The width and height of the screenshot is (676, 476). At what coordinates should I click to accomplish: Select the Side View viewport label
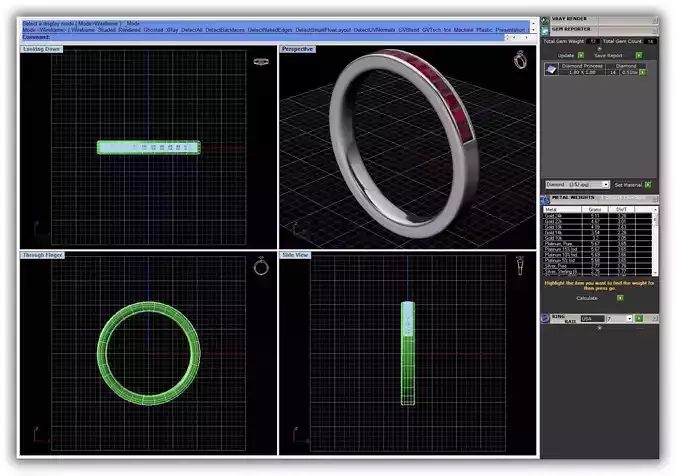pyautogui.click(x=295, y=255)
